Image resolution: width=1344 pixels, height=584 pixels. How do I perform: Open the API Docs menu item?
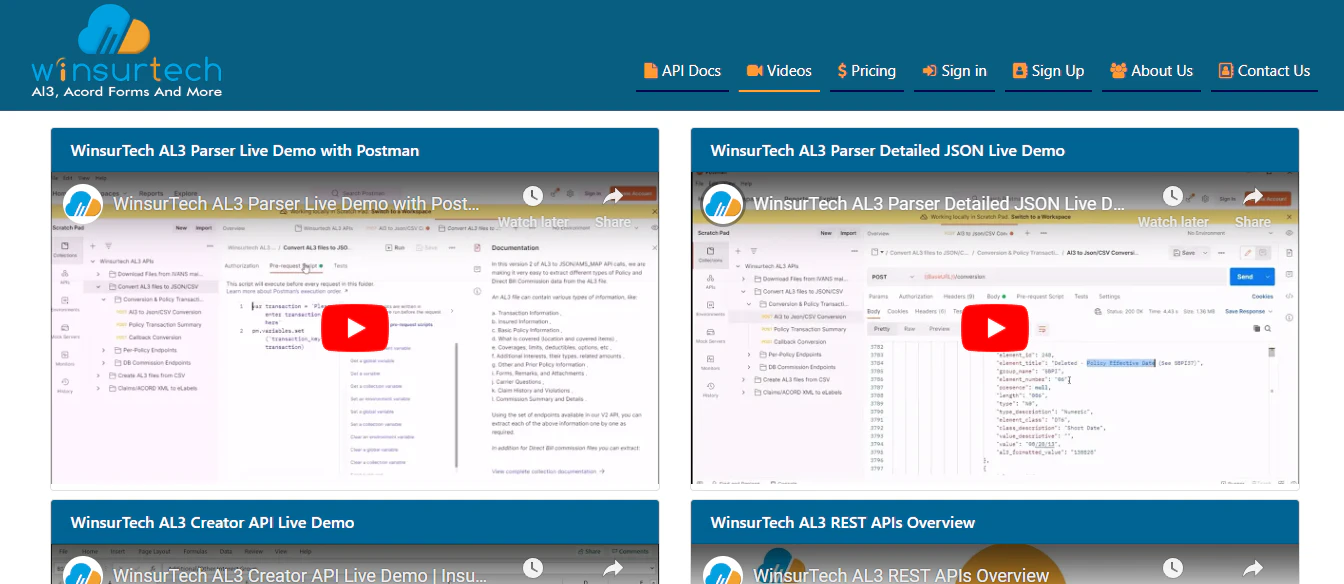(681, 71)
